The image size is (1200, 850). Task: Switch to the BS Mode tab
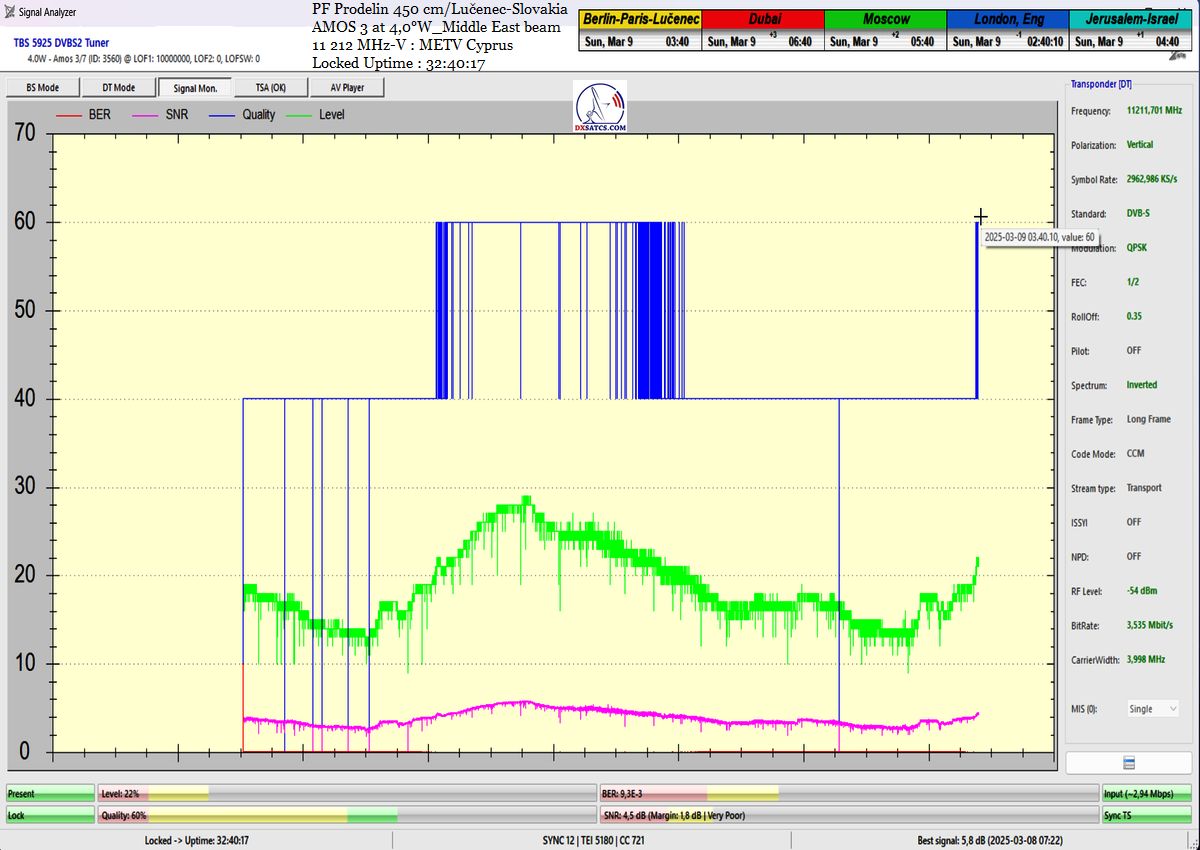42,88
